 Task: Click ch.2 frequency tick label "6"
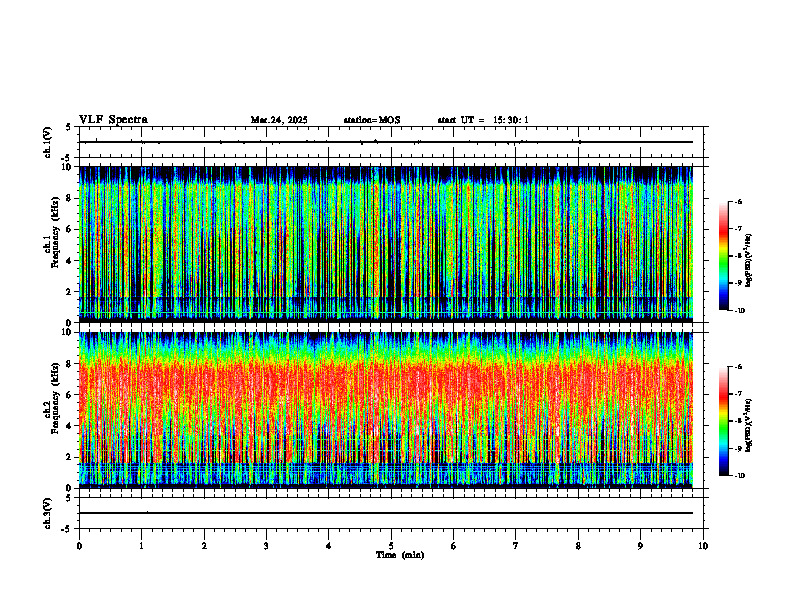pyautogui.click(x=69, y=395)
